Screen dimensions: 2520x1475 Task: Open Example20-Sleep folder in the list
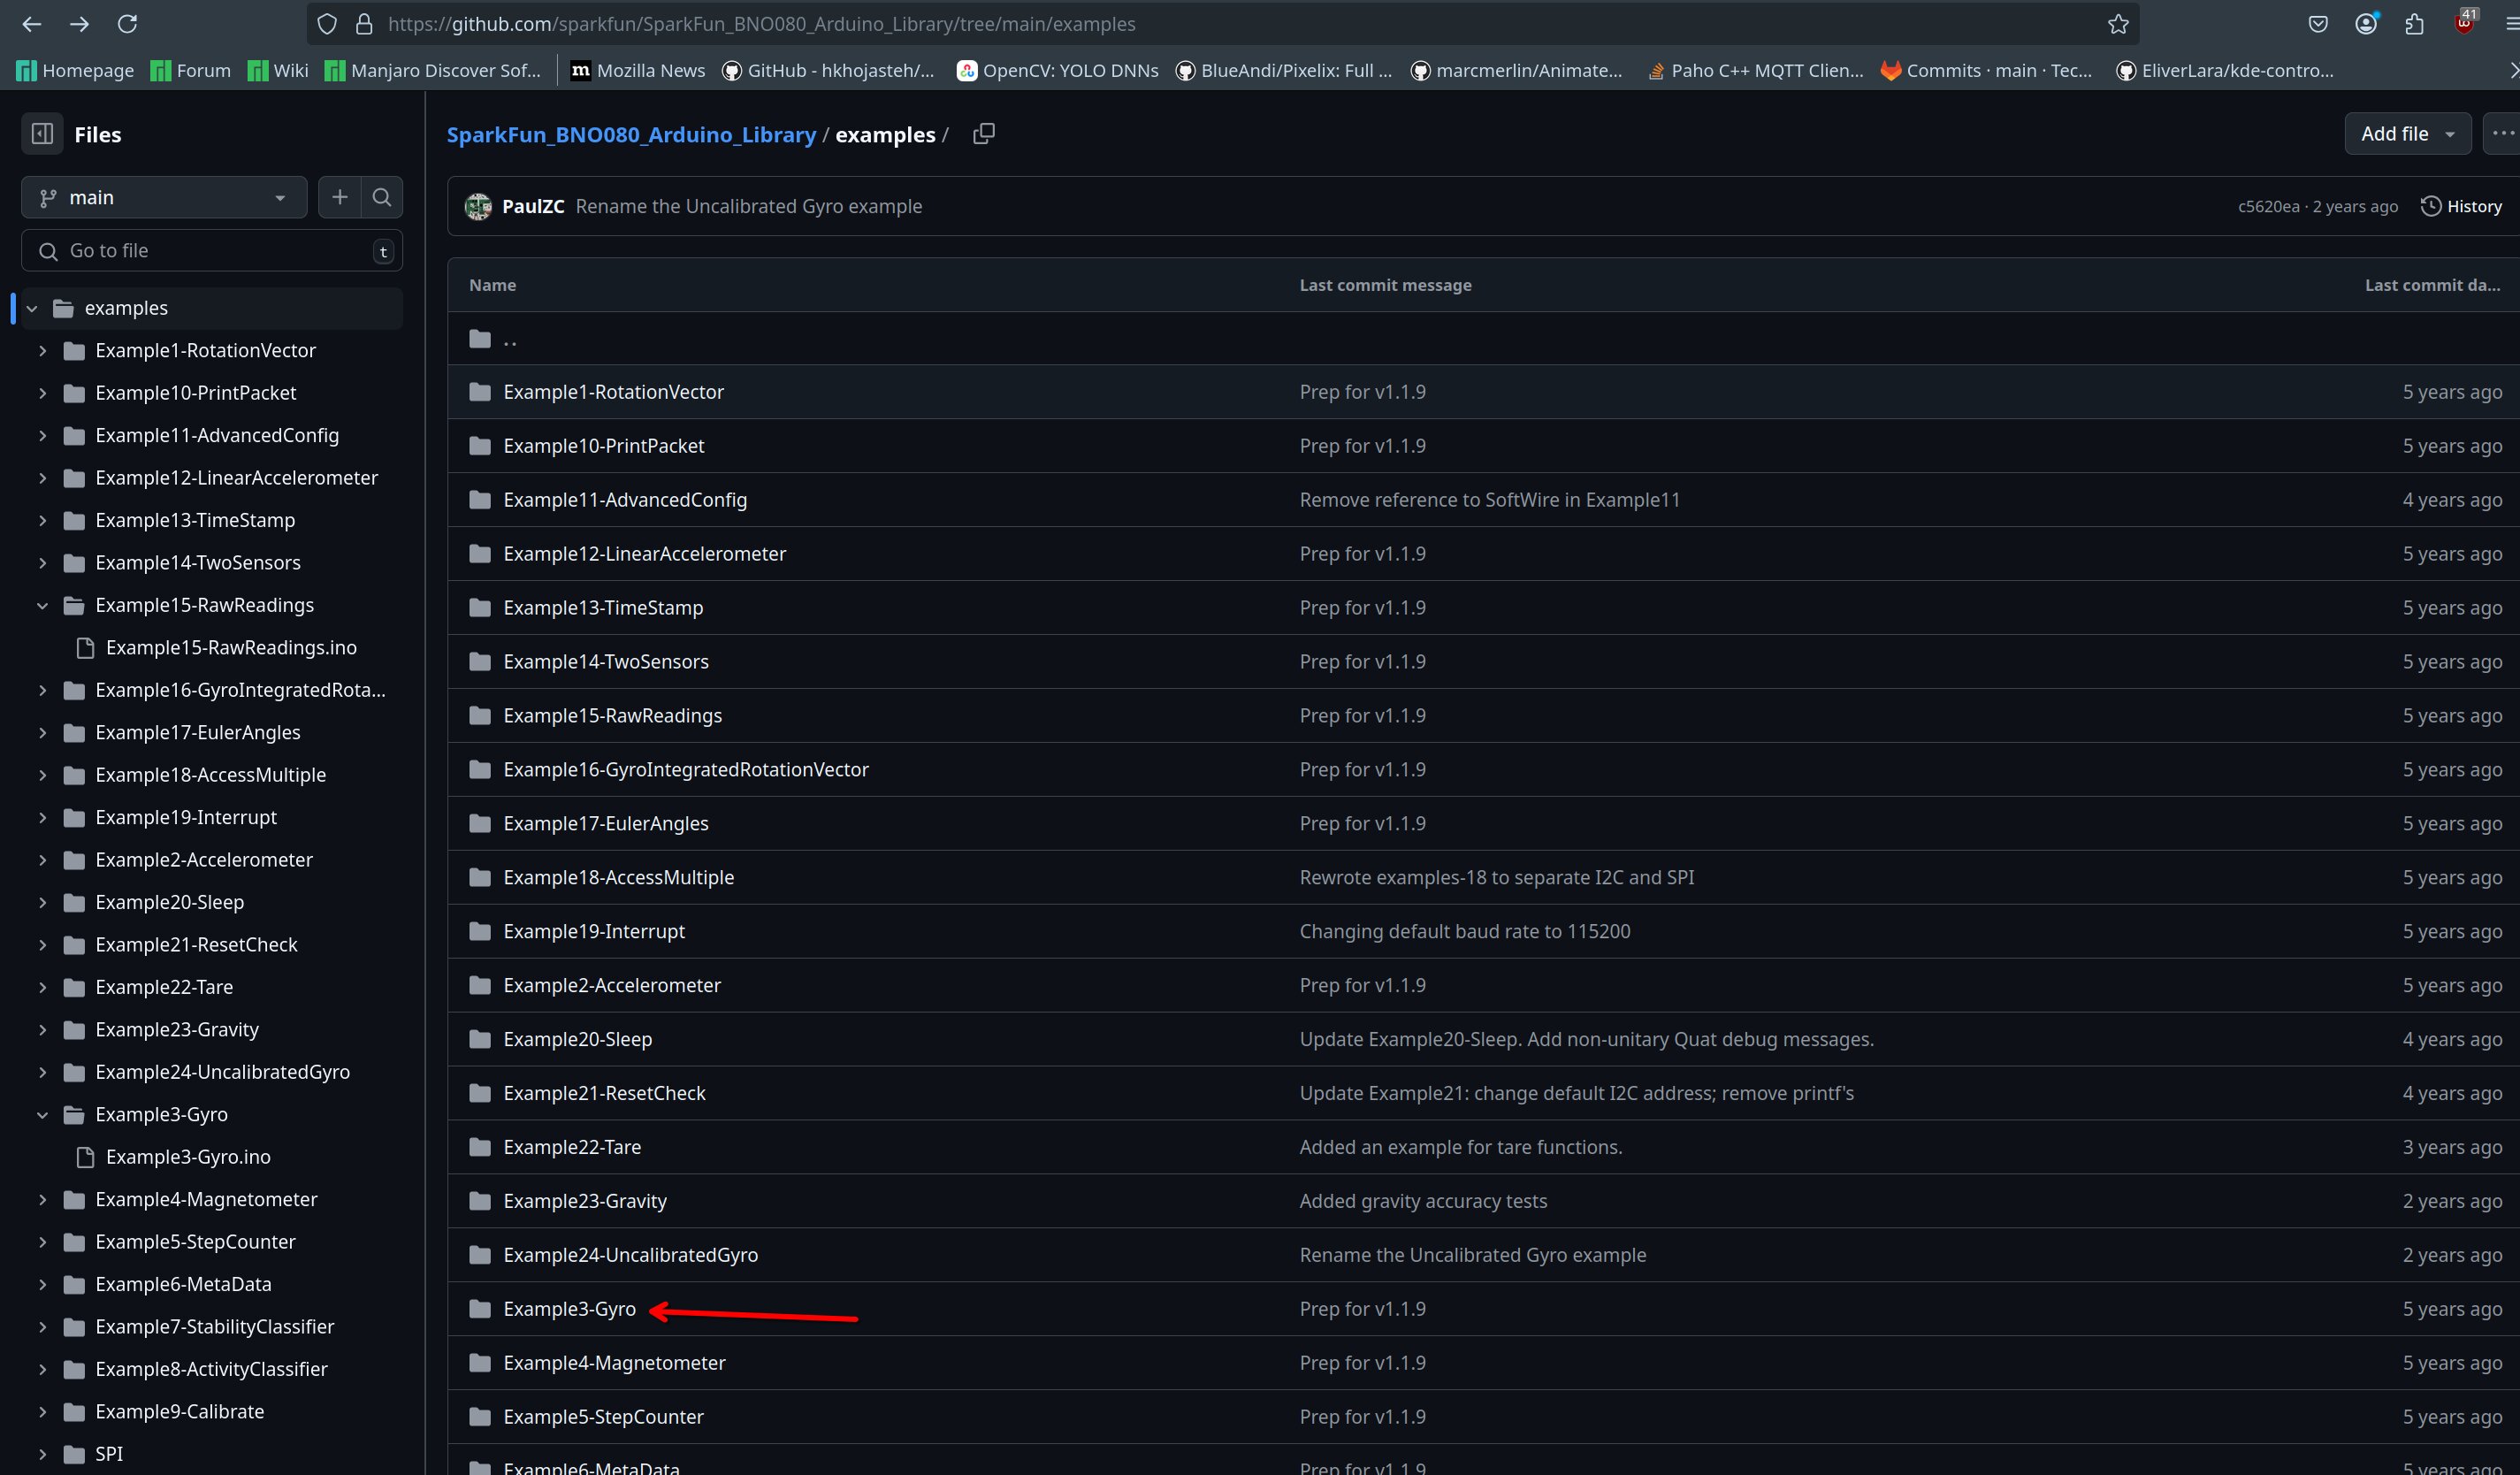(x=577, y=1039)
